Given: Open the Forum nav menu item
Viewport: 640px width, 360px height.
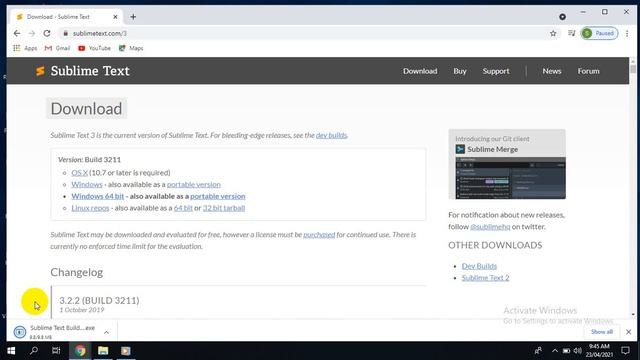Looking at the screenshot, I should 589,71.
